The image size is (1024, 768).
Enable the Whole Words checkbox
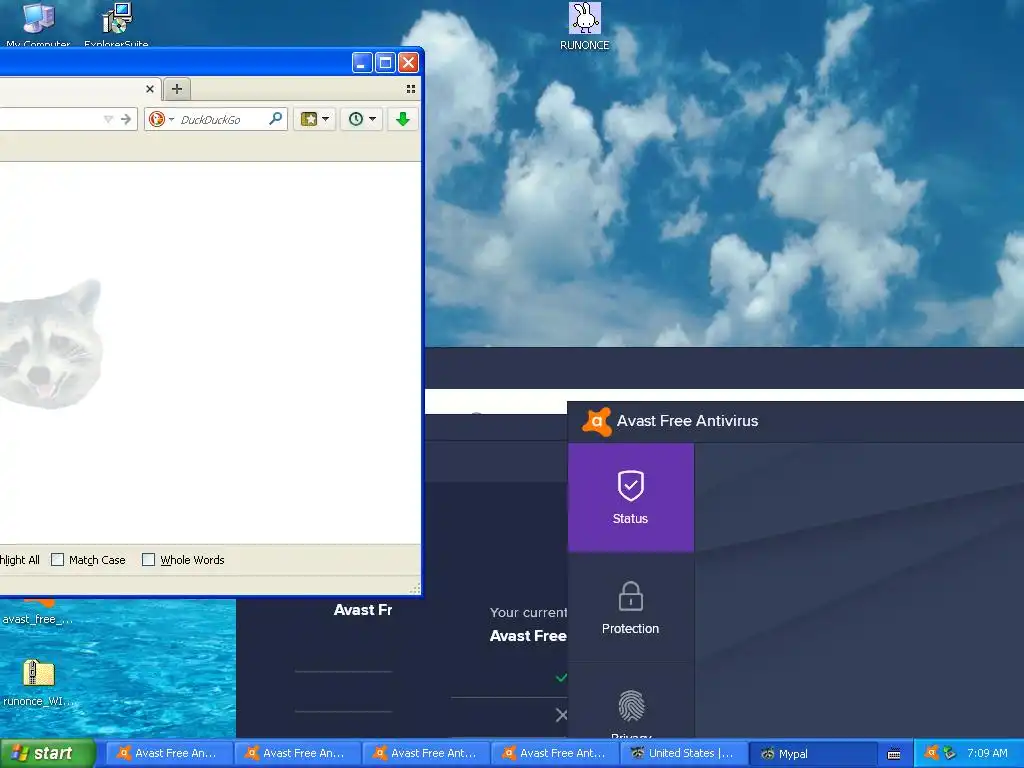point(148,560)
